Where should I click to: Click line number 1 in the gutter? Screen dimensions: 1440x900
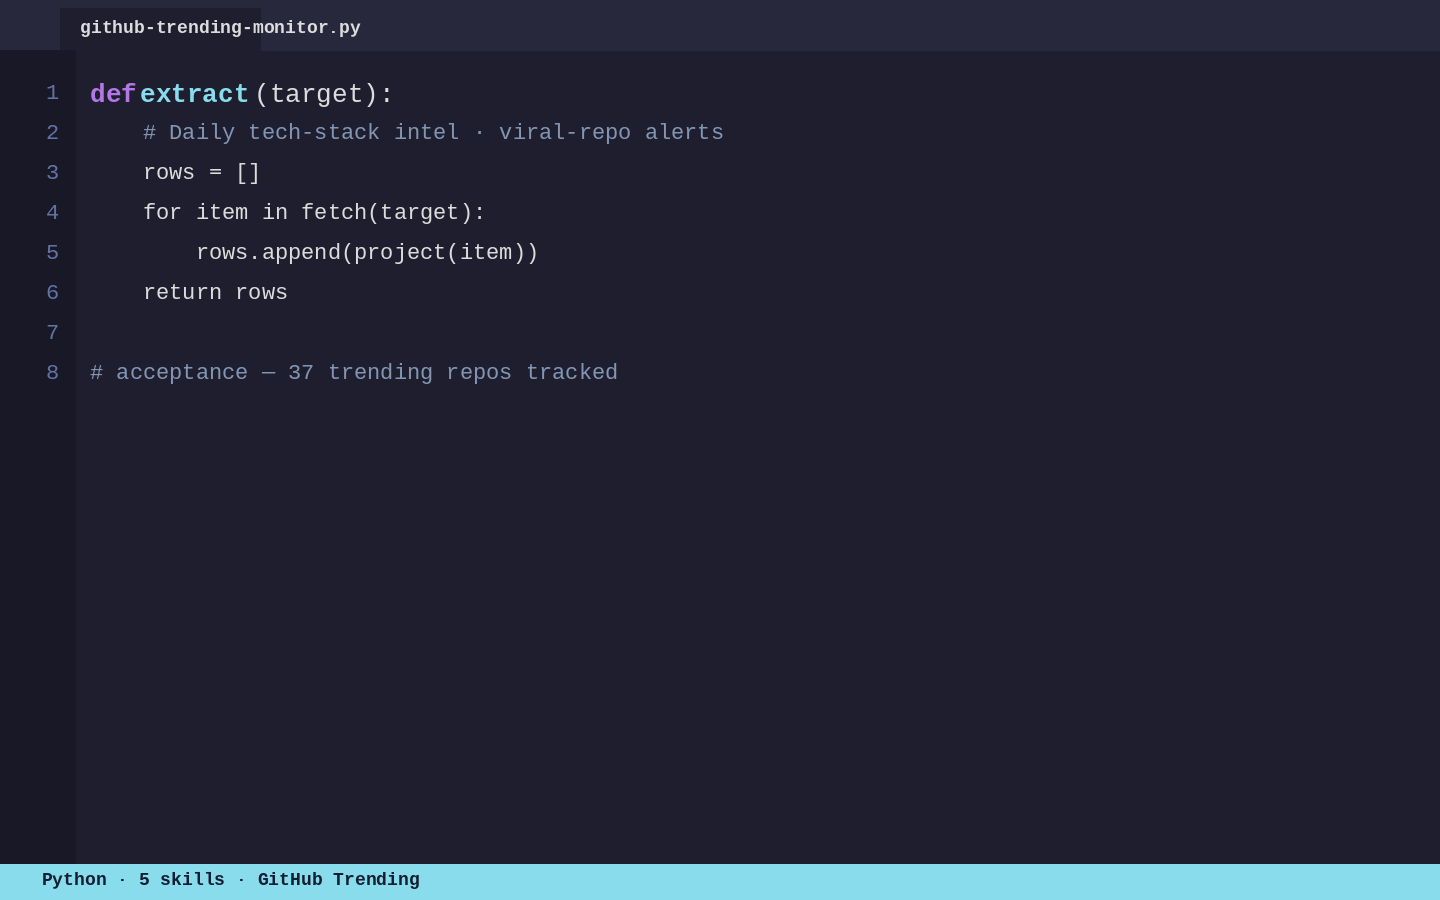click(52, 93)
